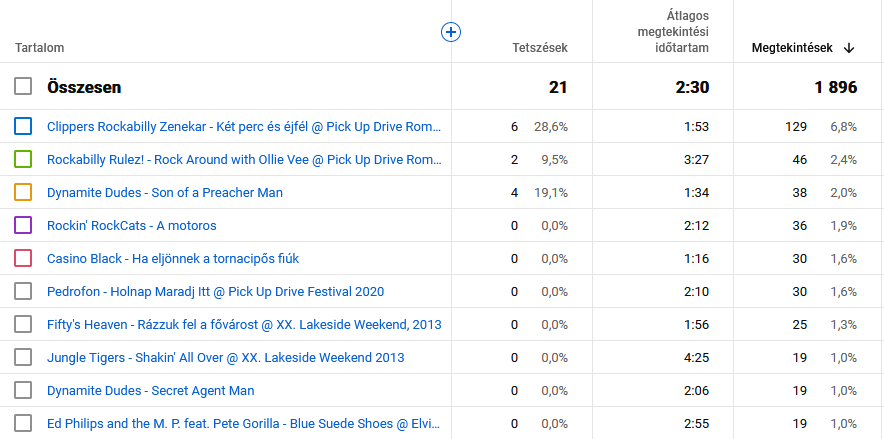Open Dynamite Dudes - Secret Agent Man link
Image resolution: width=884 pixels, height=439 pixels.
pos(151,391)
